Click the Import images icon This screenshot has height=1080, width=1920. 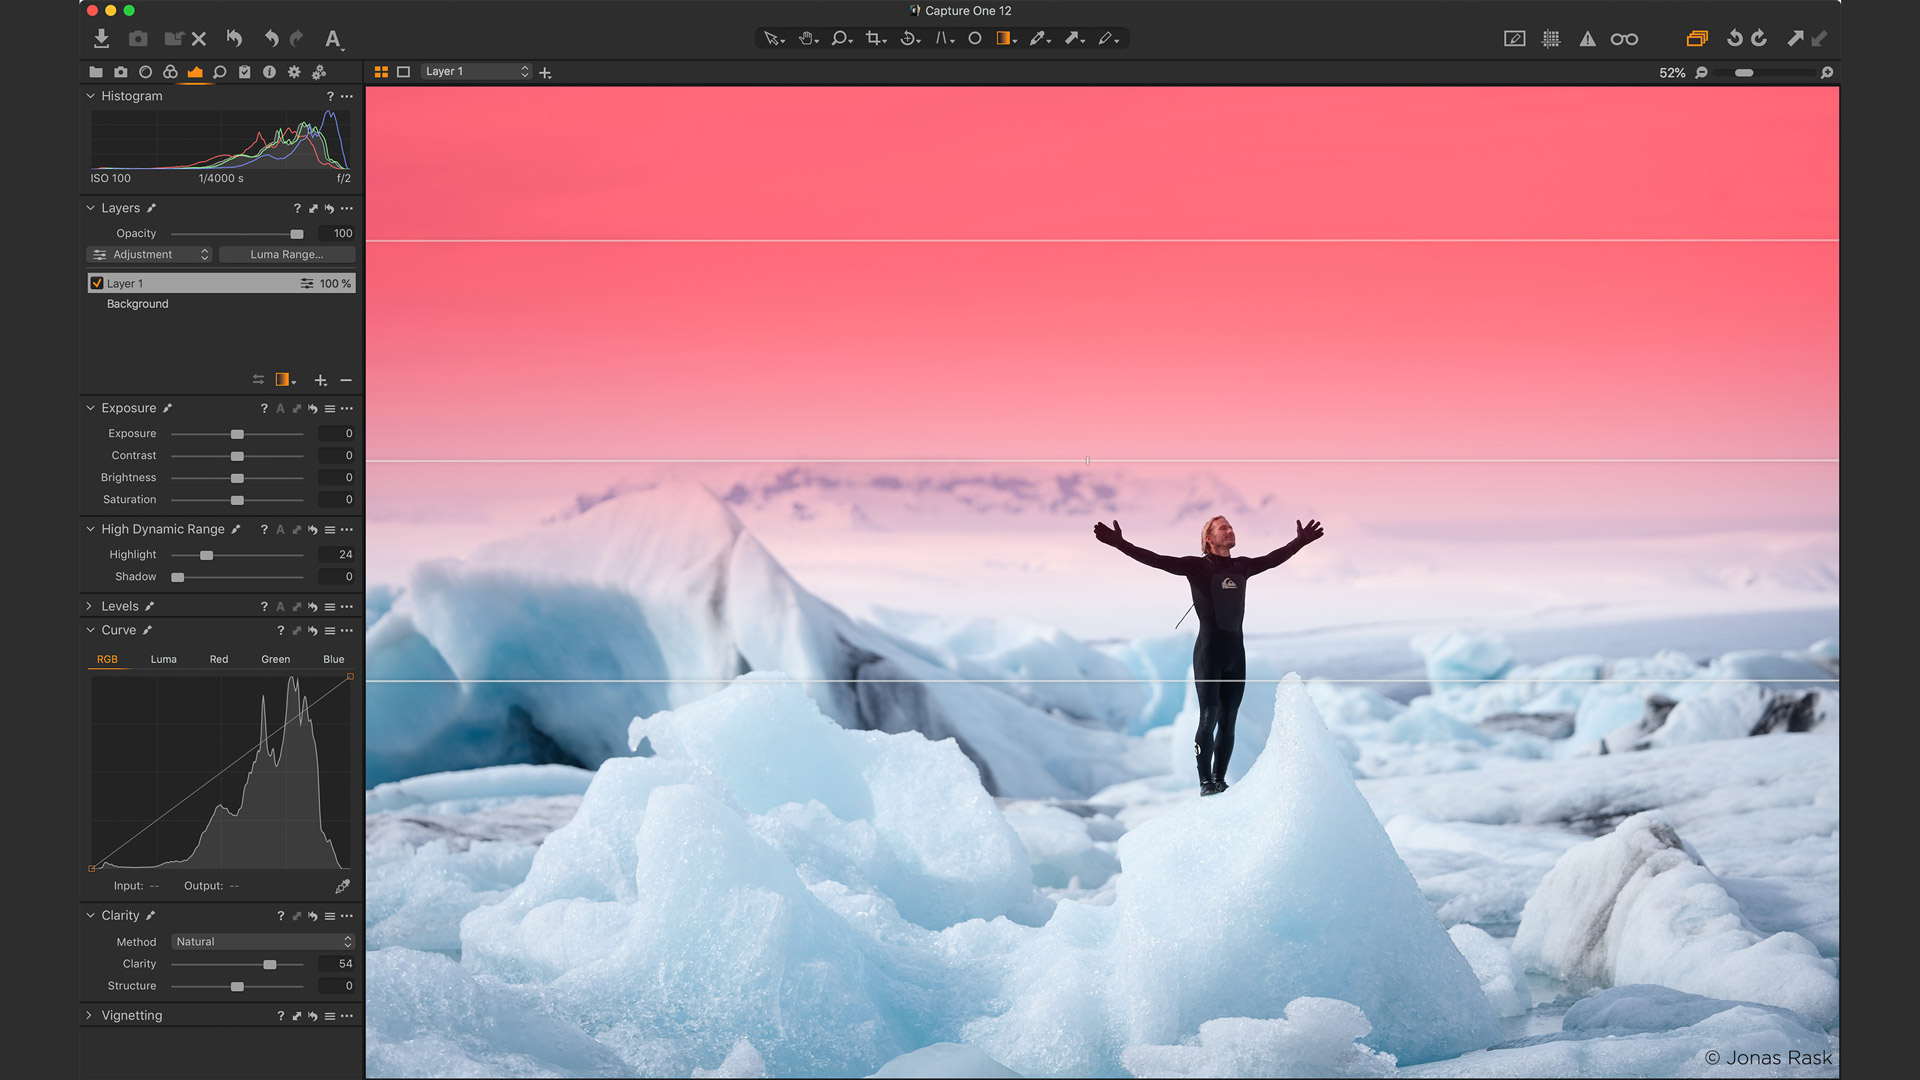click(x=101, y=38)
